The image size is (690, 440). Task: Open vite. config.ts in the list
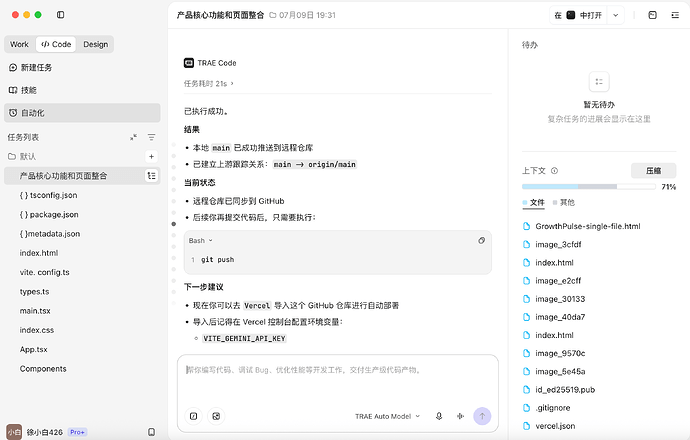[x=44, y=272]
